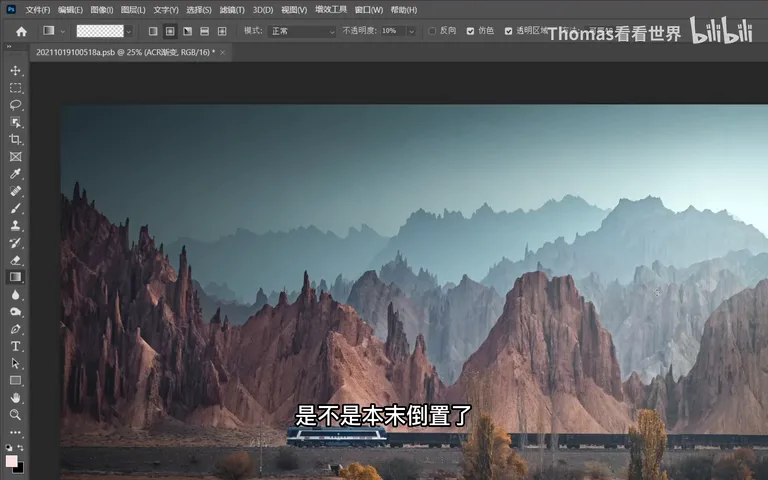Screen dimensions: 768x480
Task: Open the 帮助(H) menu
Action: pyautogui.click(x=404, y=10)
